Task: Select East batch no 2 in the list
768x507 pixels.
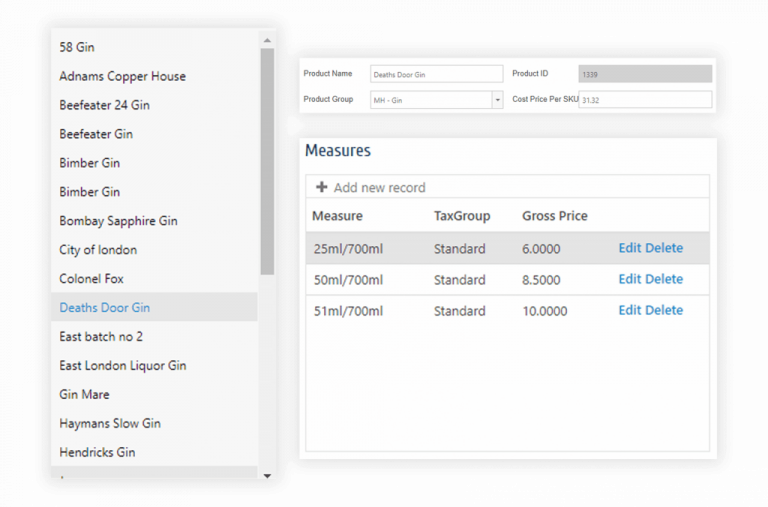Action: 154,337
